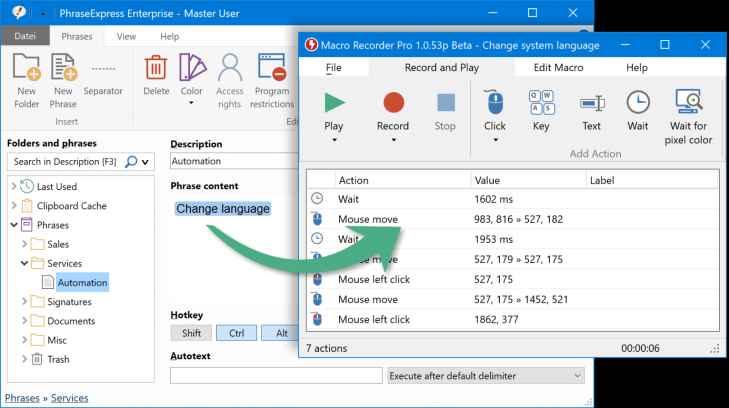The width and height of the screenshot is (729, 408).
Task: Add a Key action to the macro
Action: point(541,105)
